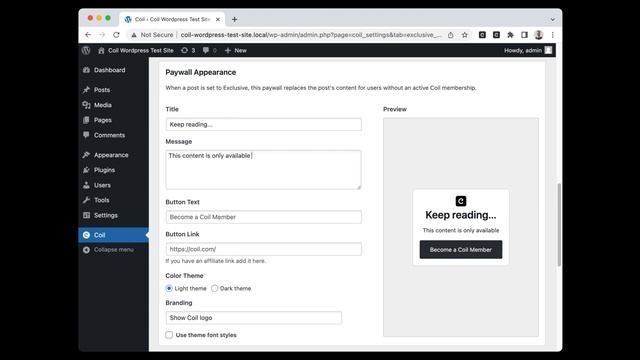This screenshot has width=640, height=360.
Task: Toggle the browser side panel icon
Action: click(x=524, y=35)
